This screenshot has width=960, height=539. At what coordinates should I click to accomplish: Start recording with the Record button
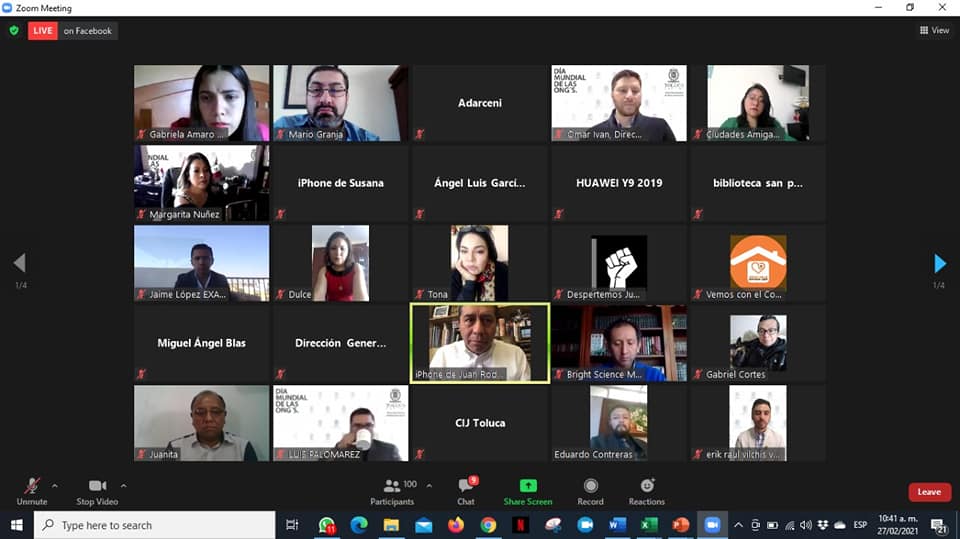pyautogui.click(x=590, y=490)
